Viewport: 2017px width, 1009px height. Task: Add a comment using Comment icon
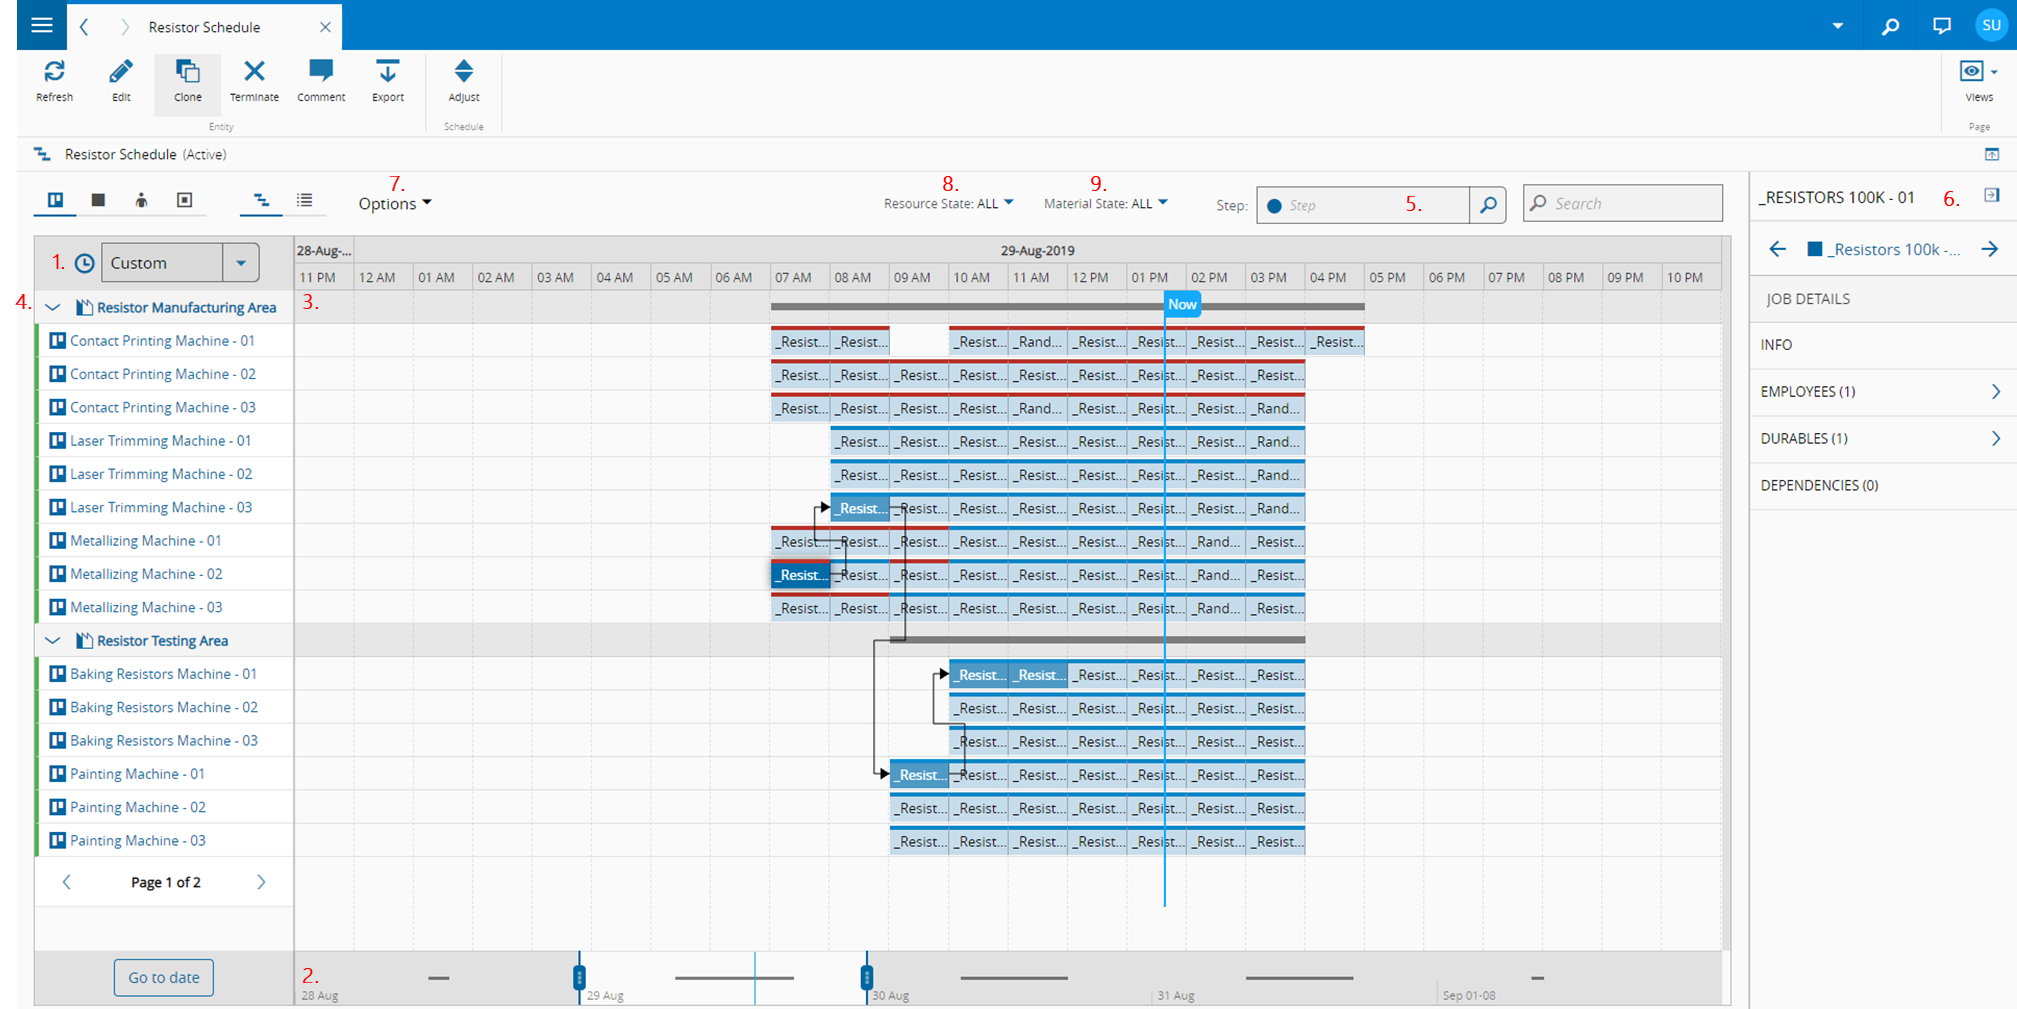[321, 72]
